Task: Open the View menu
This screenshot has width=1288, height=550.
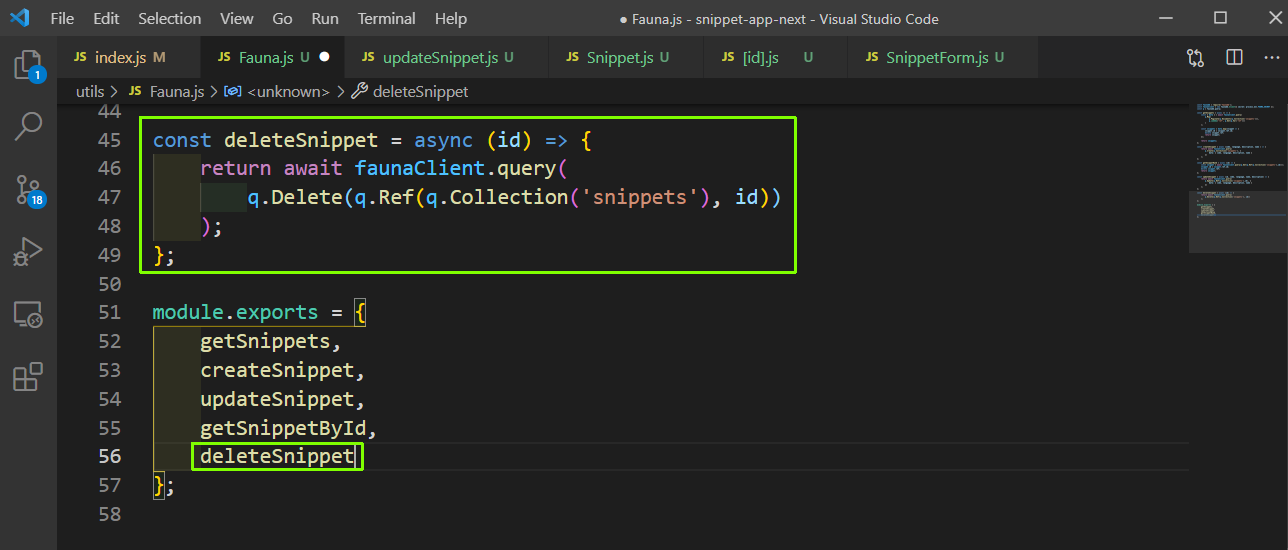Action: (x=237, y=19)
